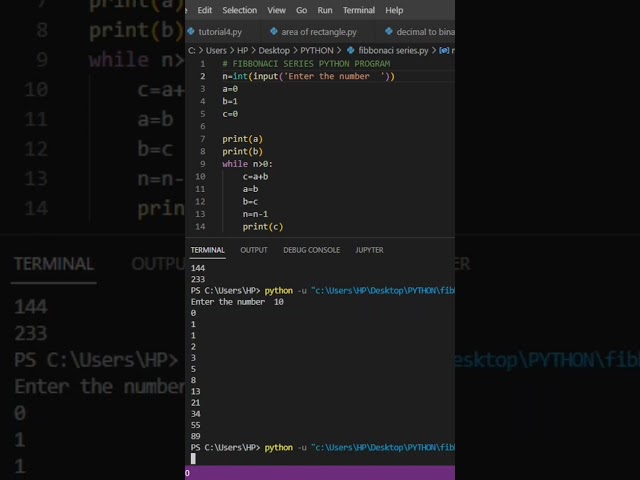Click terminal output value 55
The height and width of the screenshot is (480, 640).
click(196, 425)
